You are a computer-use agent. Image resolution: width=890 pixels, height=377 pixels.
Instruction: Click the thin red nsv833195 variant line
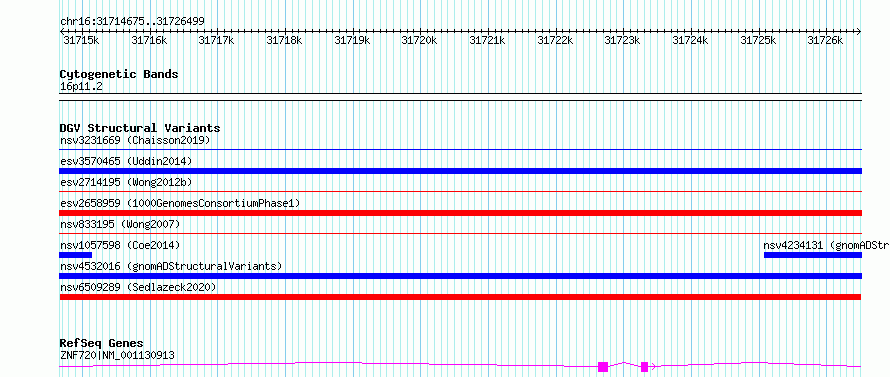(x=461, y=233)
